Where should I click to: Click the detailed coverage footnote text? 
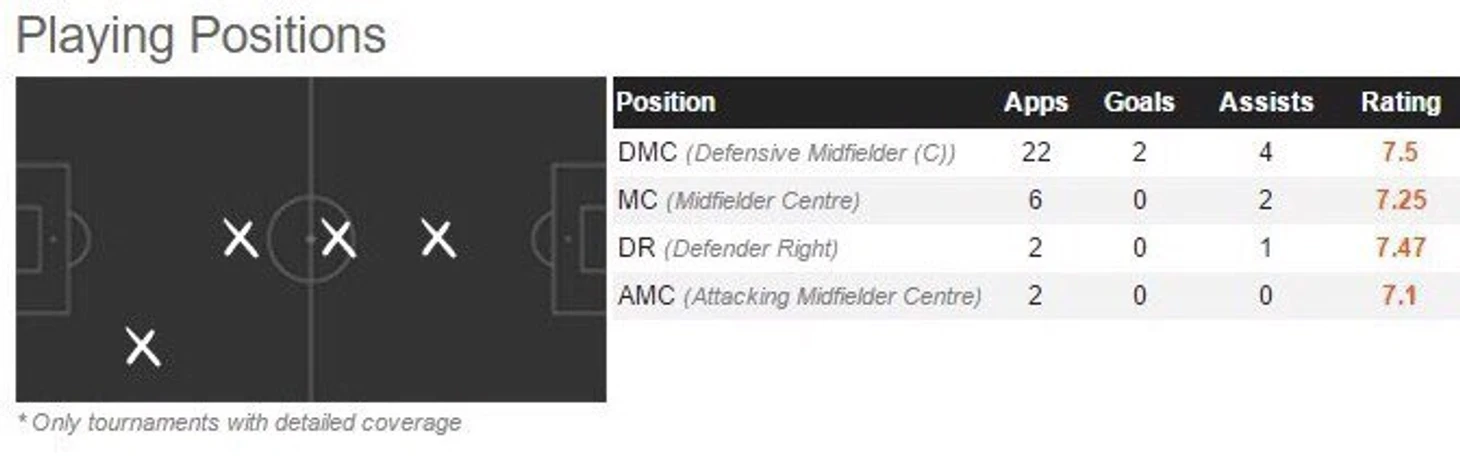click(x=240, y=422)
